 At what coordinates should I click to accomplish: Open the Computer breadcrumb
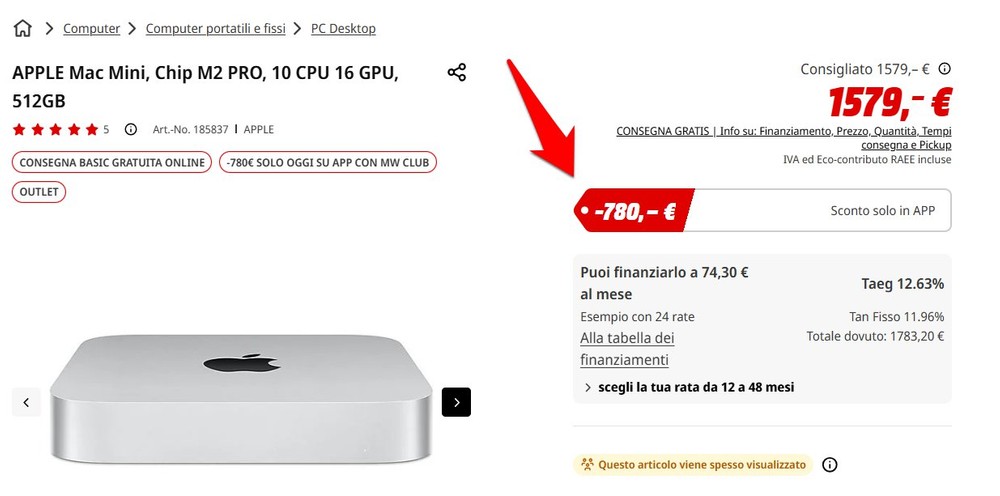pyautogui.click(x=91, y=29)
